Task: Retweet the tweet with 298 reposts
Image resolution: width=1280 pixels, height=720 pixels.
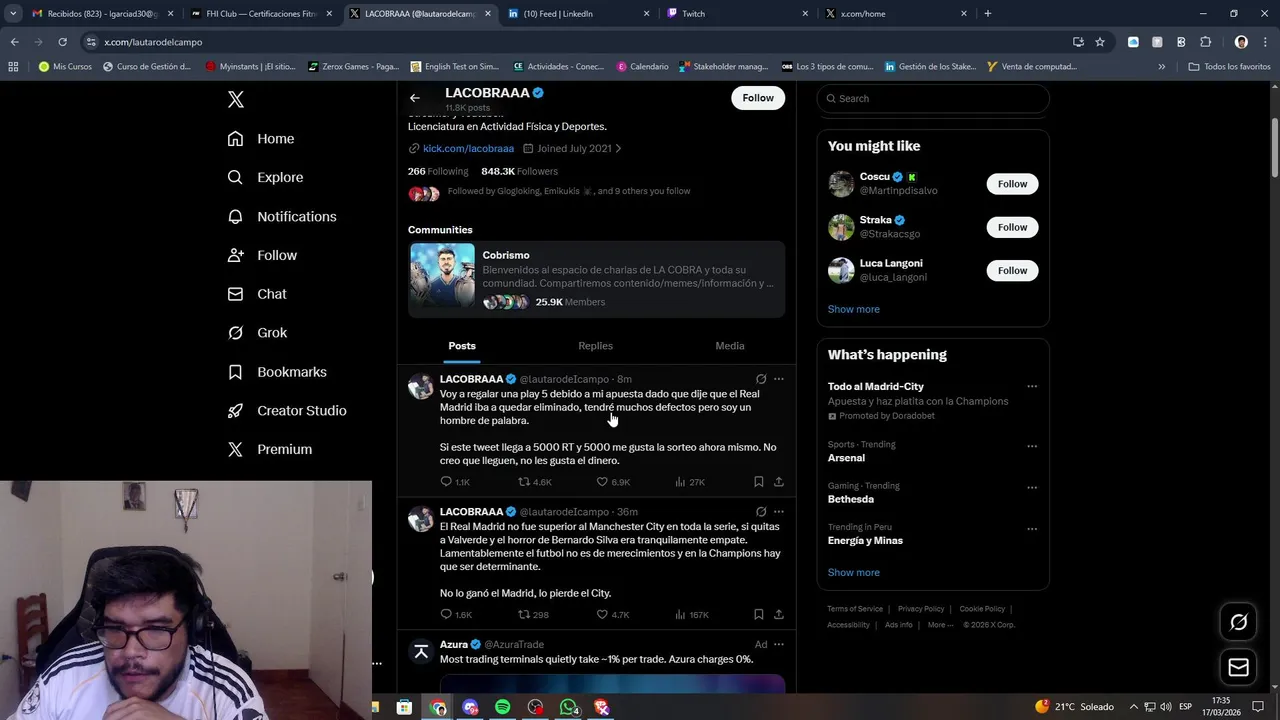Action: (x=533, y=615)
